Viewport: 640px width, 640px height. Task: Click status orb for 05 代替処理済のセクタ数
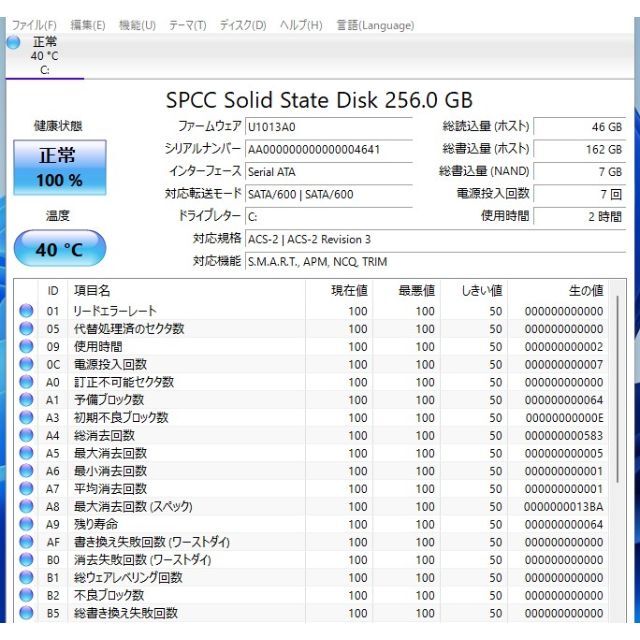pos(26,329)
